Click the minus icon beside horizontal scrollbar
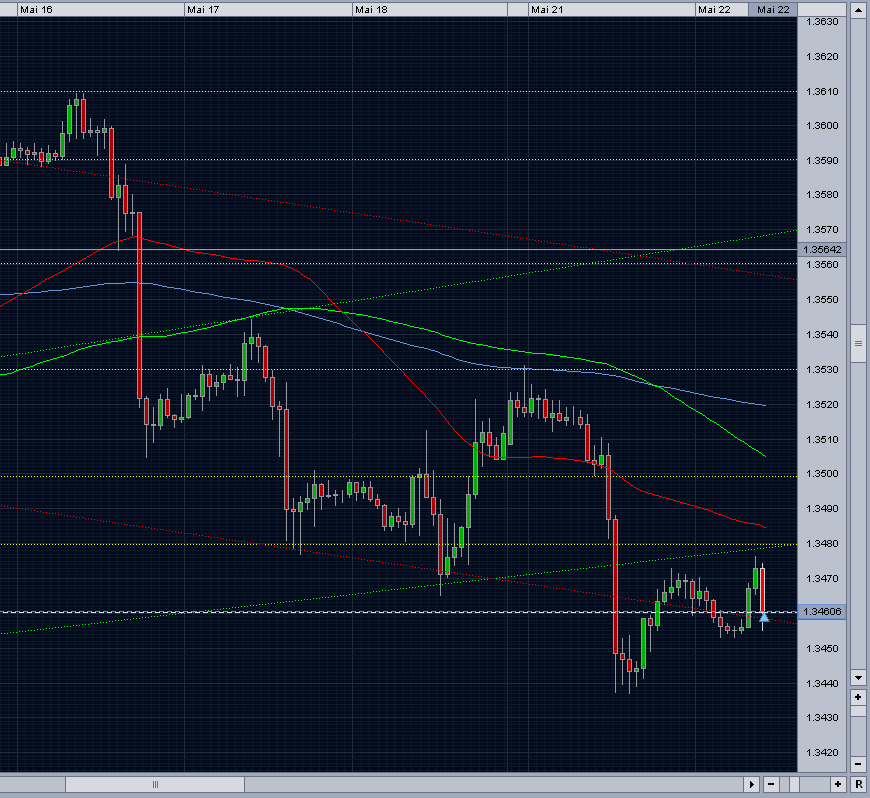 click(x=771, y=785)
